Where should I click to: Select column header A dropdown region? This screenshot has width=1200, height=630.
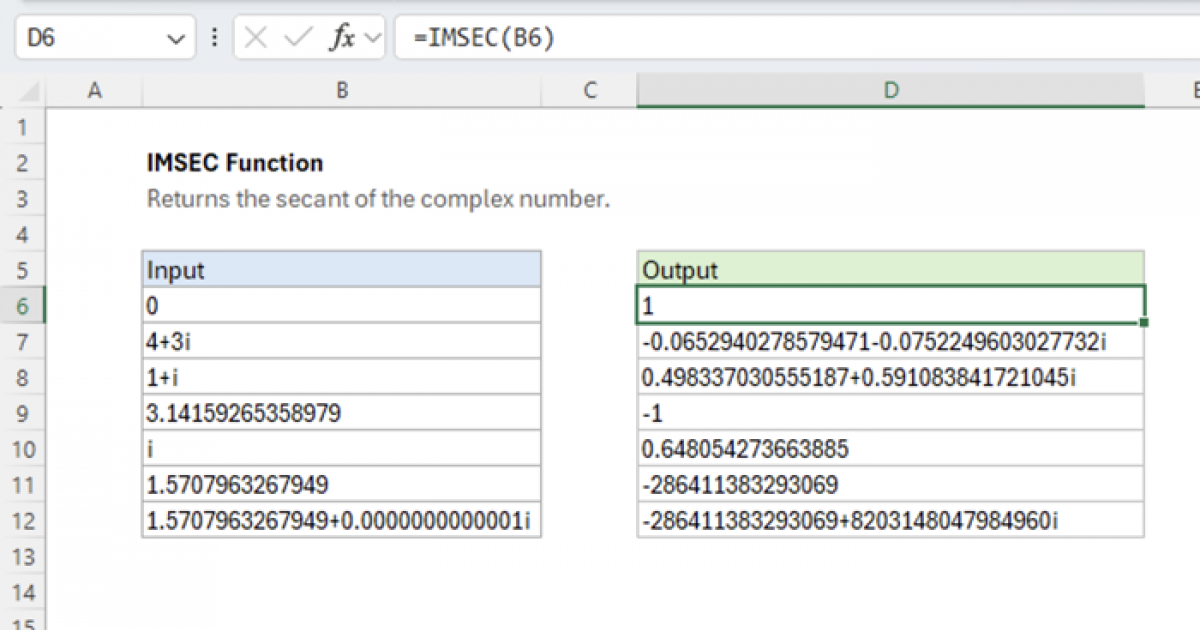point(95,90)
